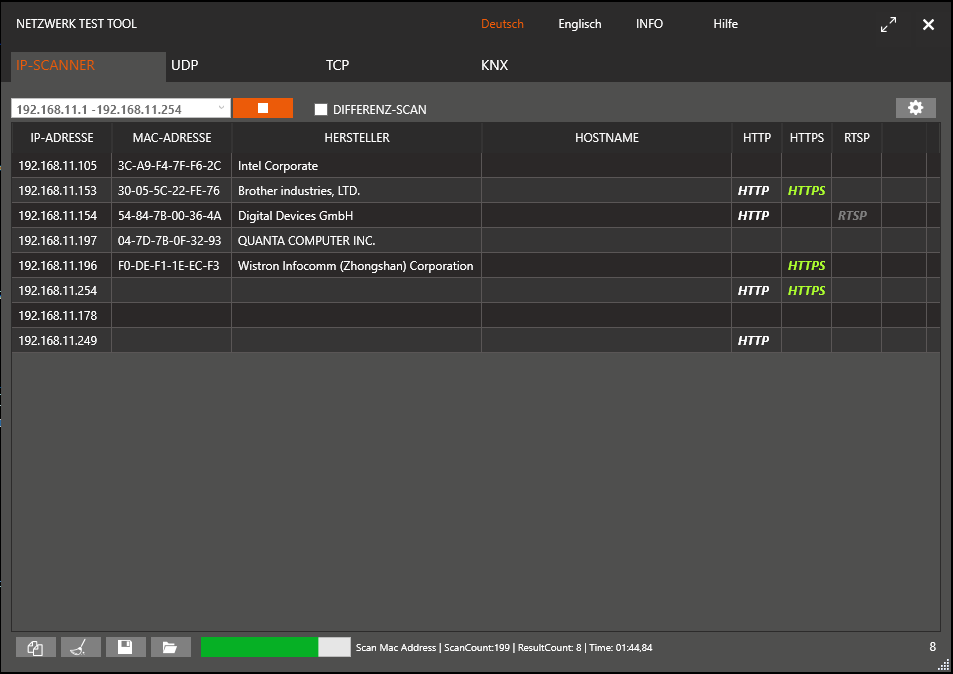Click the RTSP link for Digital Devices GmbH
The image size is (953, 674).
pos(852,216)
